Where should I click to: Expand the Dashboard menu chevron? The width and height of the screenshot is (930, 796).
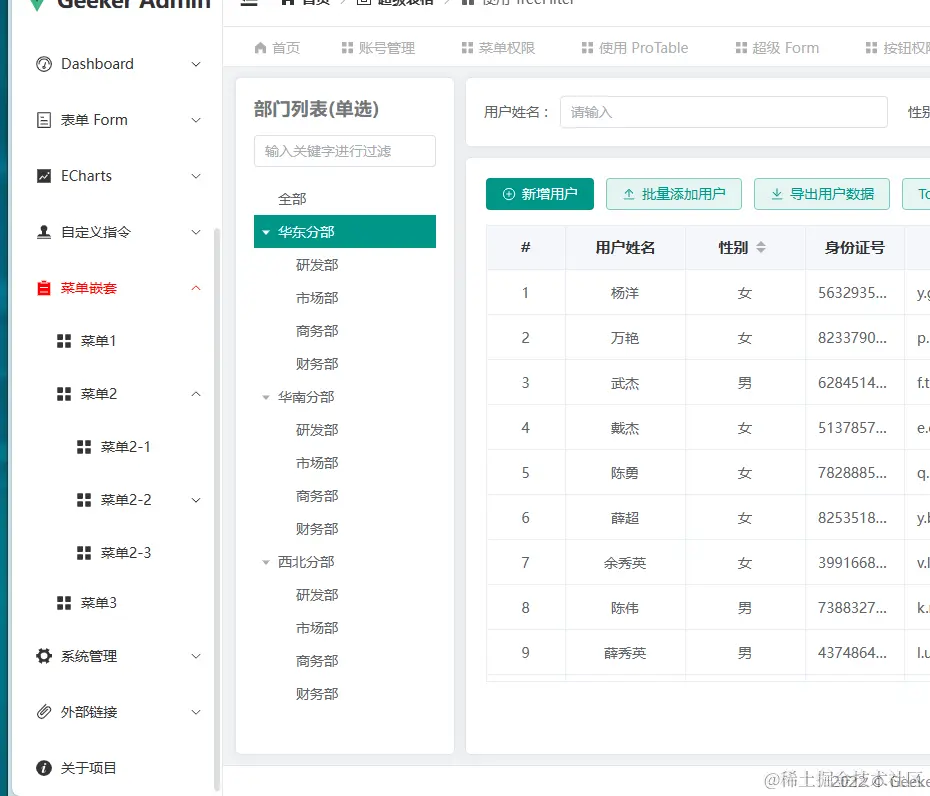tap(196, 64)
